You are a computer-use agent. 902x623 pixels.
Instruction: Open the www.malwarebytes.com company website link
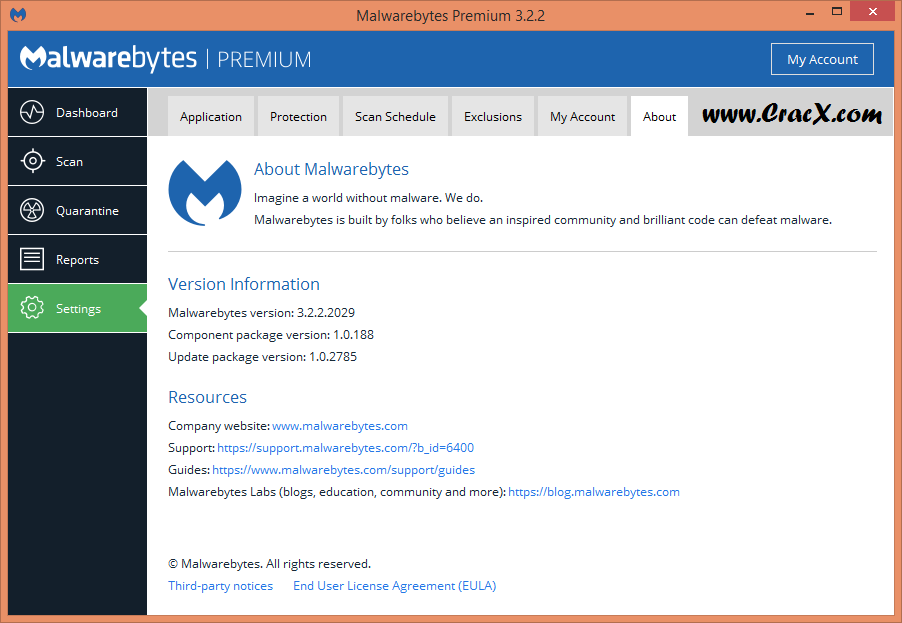point(339,426)
